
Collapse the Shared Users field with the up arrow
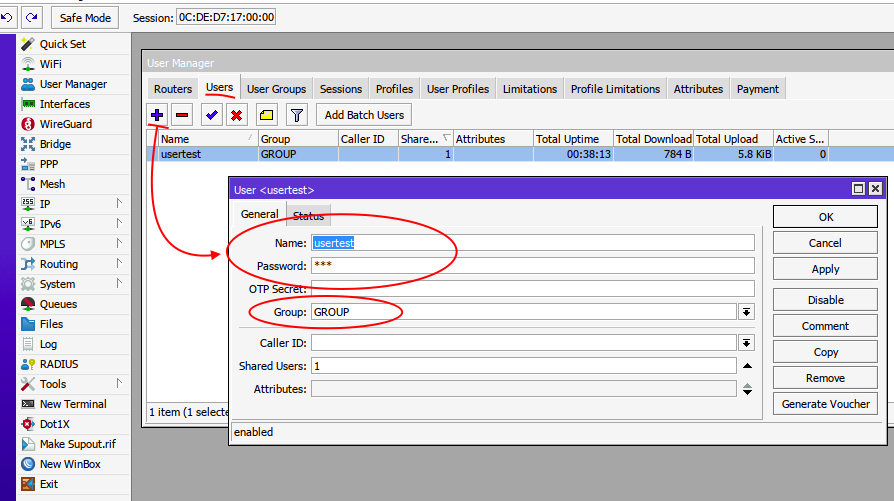click(x=747, y=365)
